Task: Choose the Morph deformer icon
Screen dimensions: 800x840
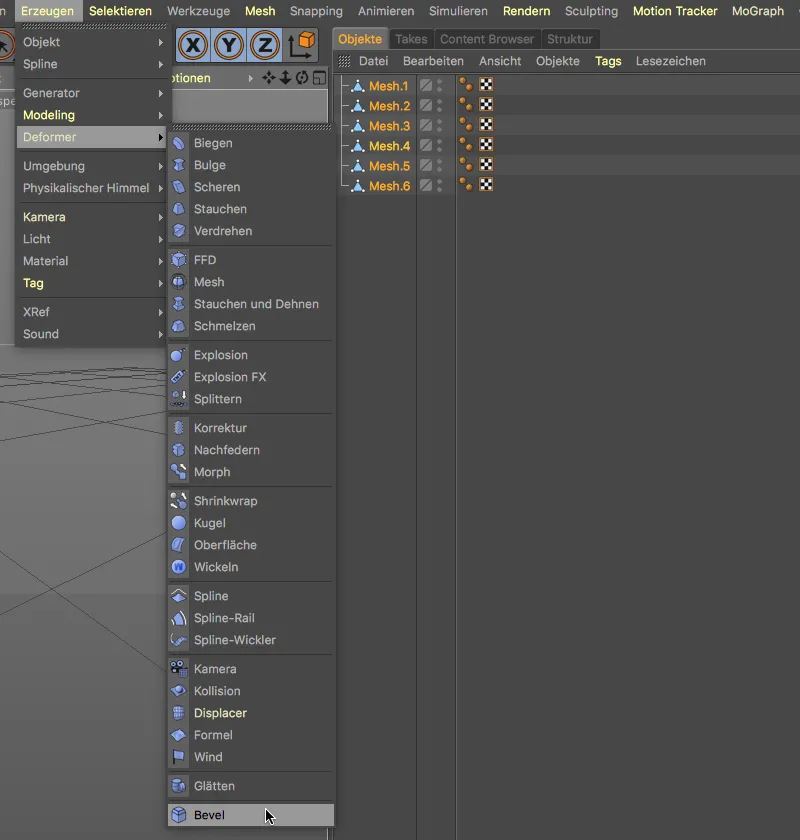Action: (x=178, y=471)
